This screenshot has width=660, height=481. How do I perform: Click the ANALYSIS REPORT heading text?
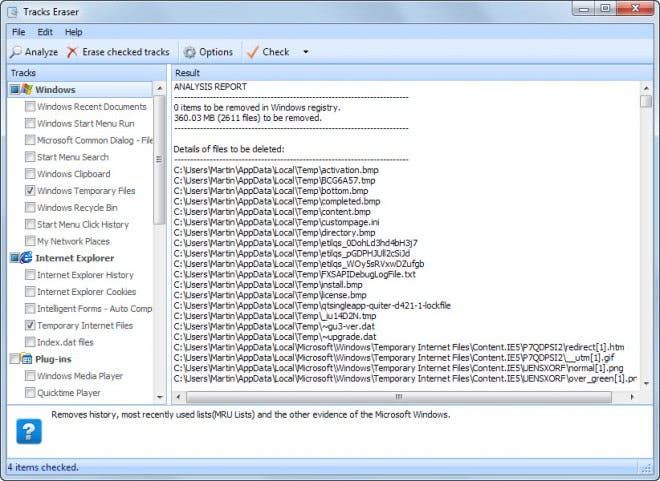click(x=210, y=87)
